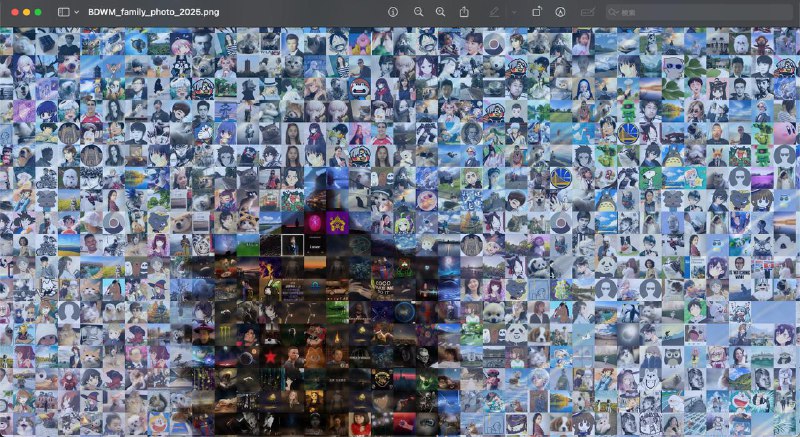Show the image inspector info
This screenshot has height=437, width=800.
(x=392, y=12)
